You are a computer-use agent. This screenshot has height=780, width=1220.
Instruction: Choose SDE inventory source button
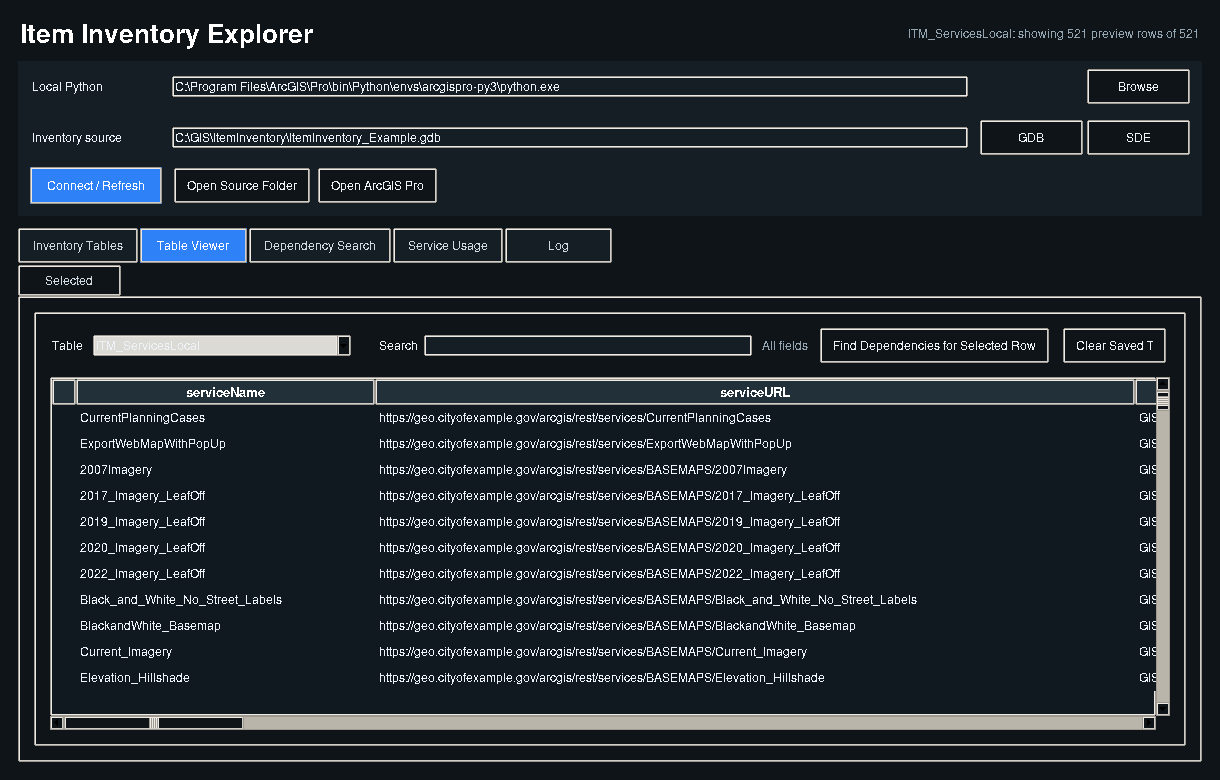(x=1138, y=138)
